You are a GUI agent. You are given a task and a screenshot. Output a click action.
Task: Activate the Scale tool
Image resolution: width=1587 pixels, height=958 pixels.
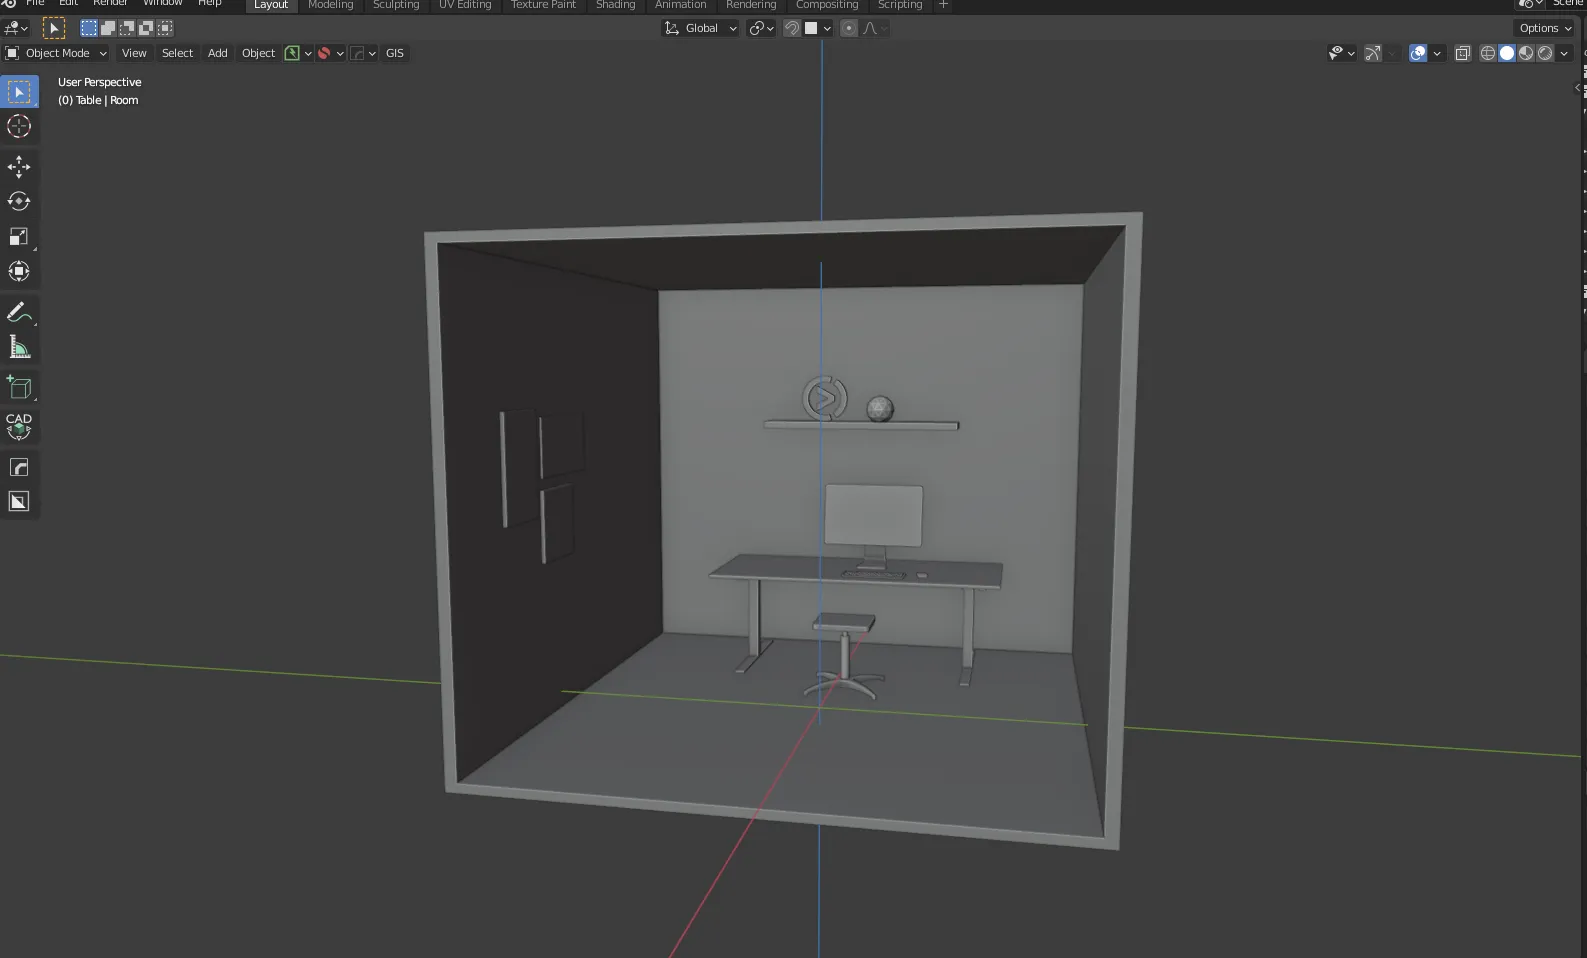[x=19, y=236]
